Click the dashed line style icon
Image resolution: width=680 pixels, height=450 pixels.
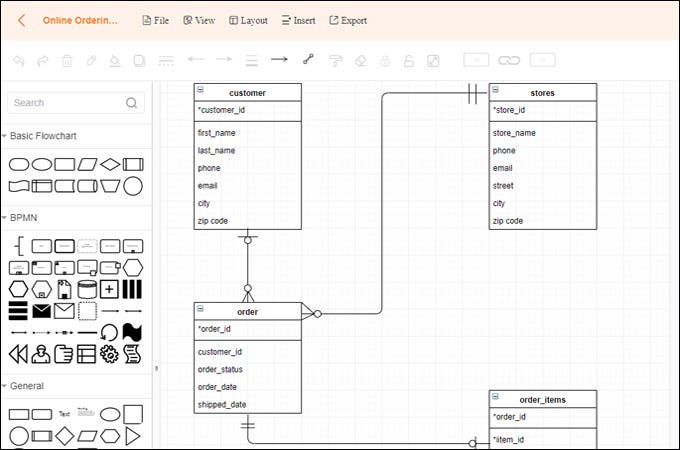point(166,61)
